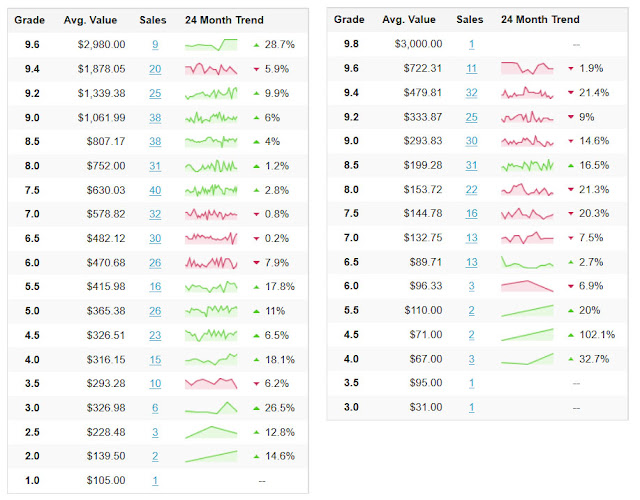Screen dimensions: 640x500
Task: Click the trend sparkline for $199.28 row
Action: point(527,165)
